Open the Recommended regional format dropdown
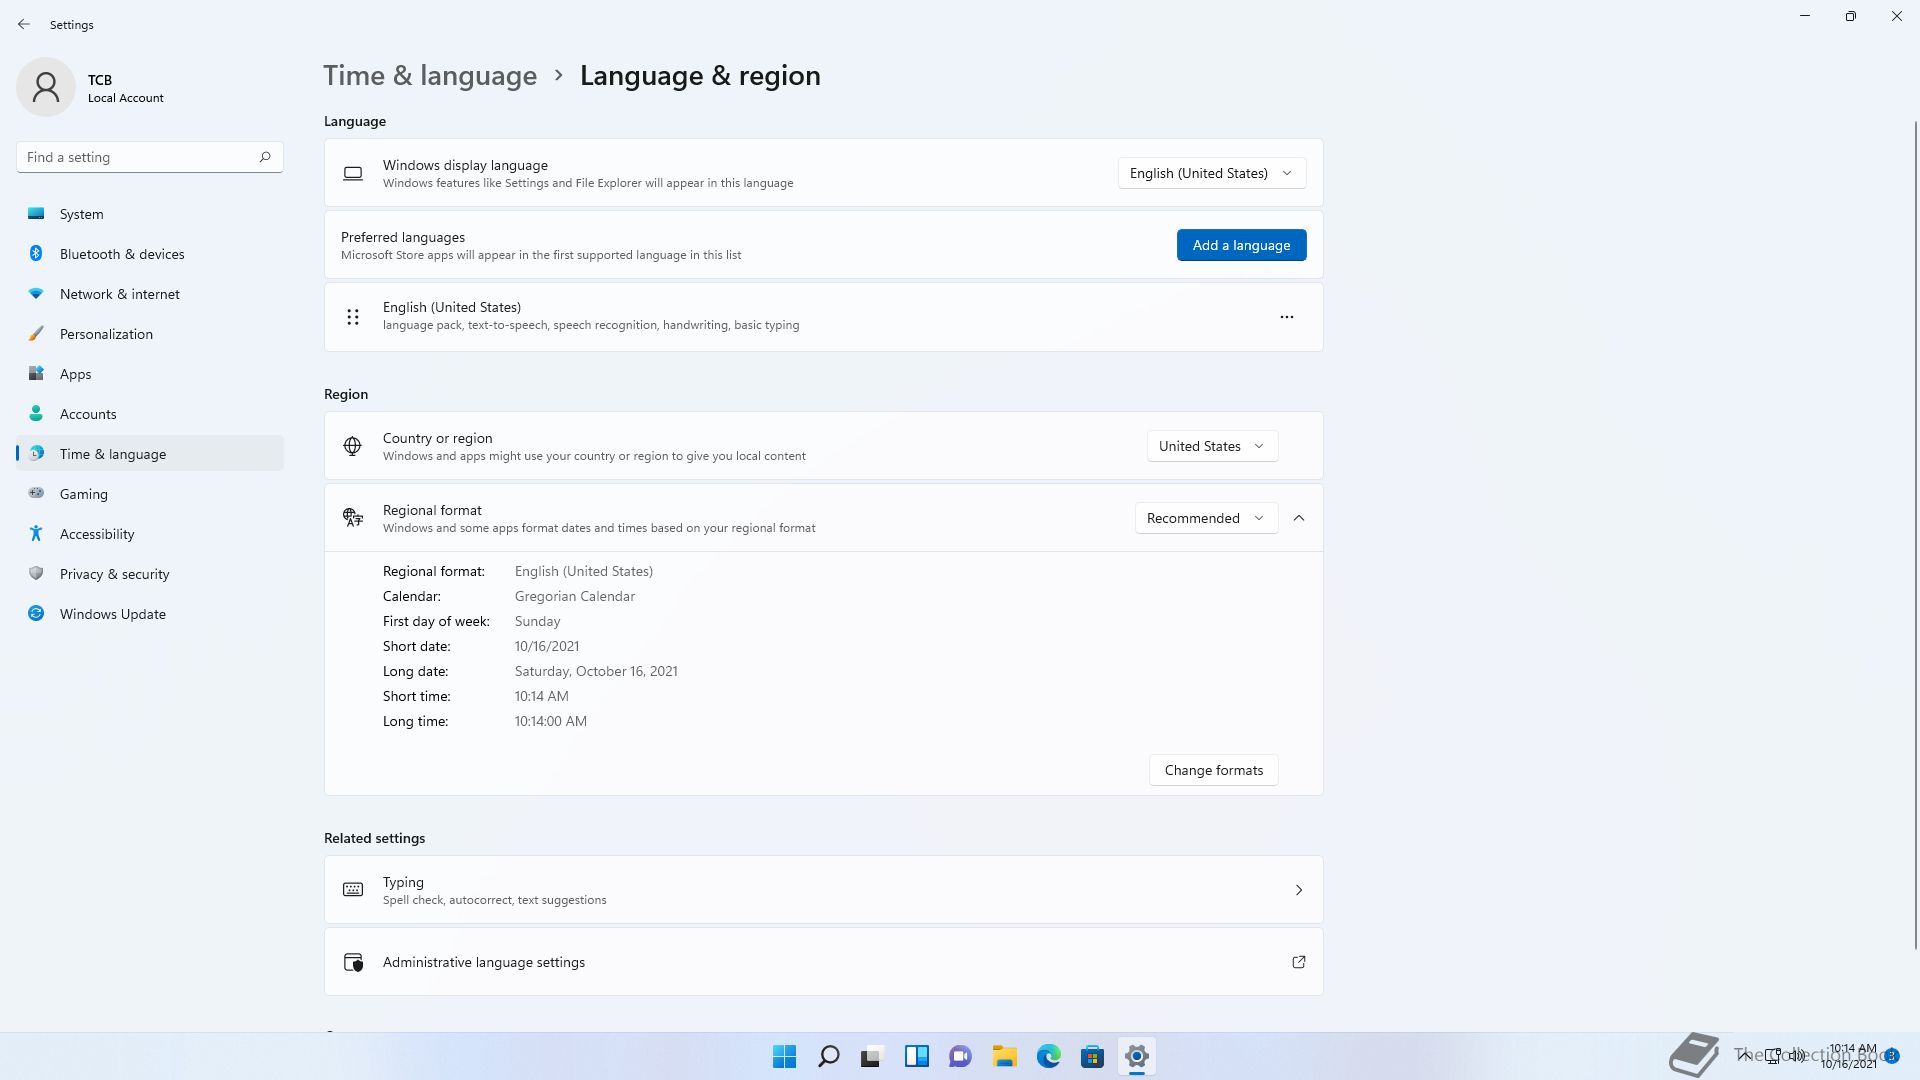This screenshot has width=1920, height=1080. click(x=1205, y=518)
